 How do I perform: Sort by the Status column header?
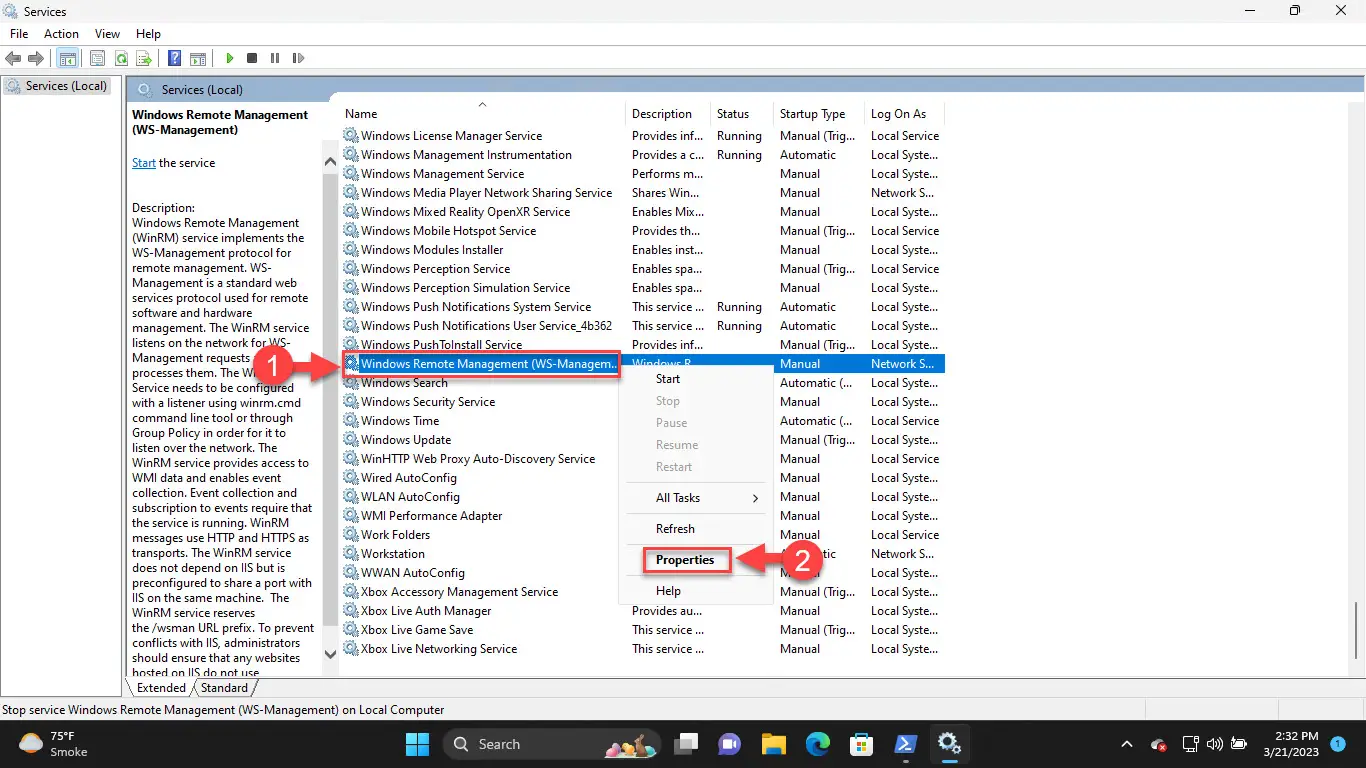(x=742, y=113)
